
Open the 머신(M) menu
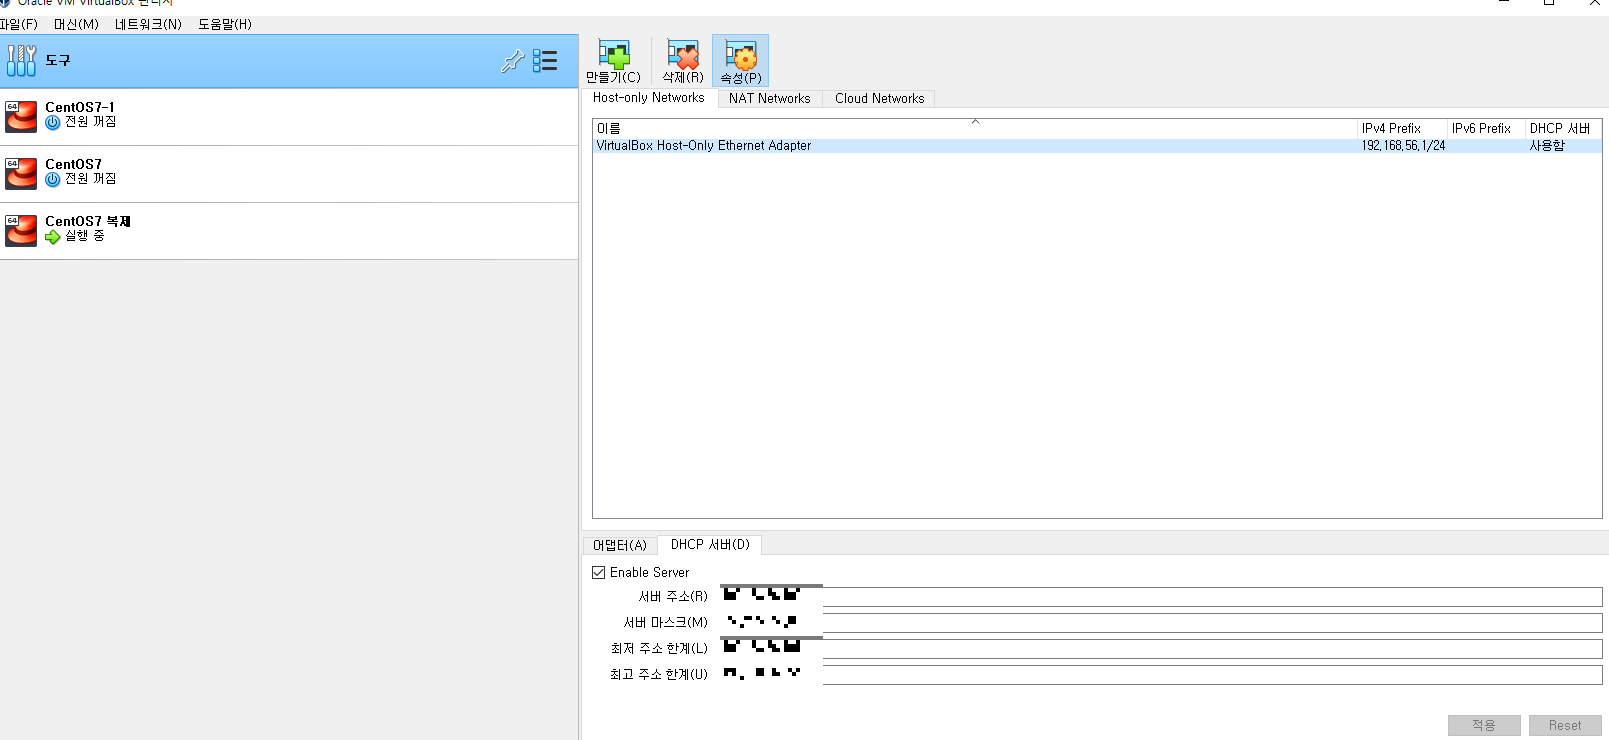76,24
